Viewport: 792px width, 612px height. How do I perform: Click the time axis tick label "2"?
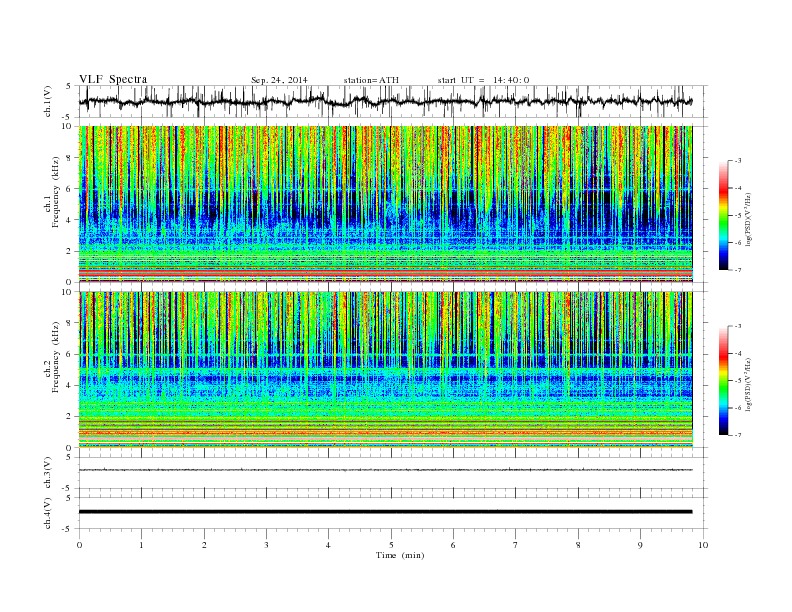tap(204, 545)
